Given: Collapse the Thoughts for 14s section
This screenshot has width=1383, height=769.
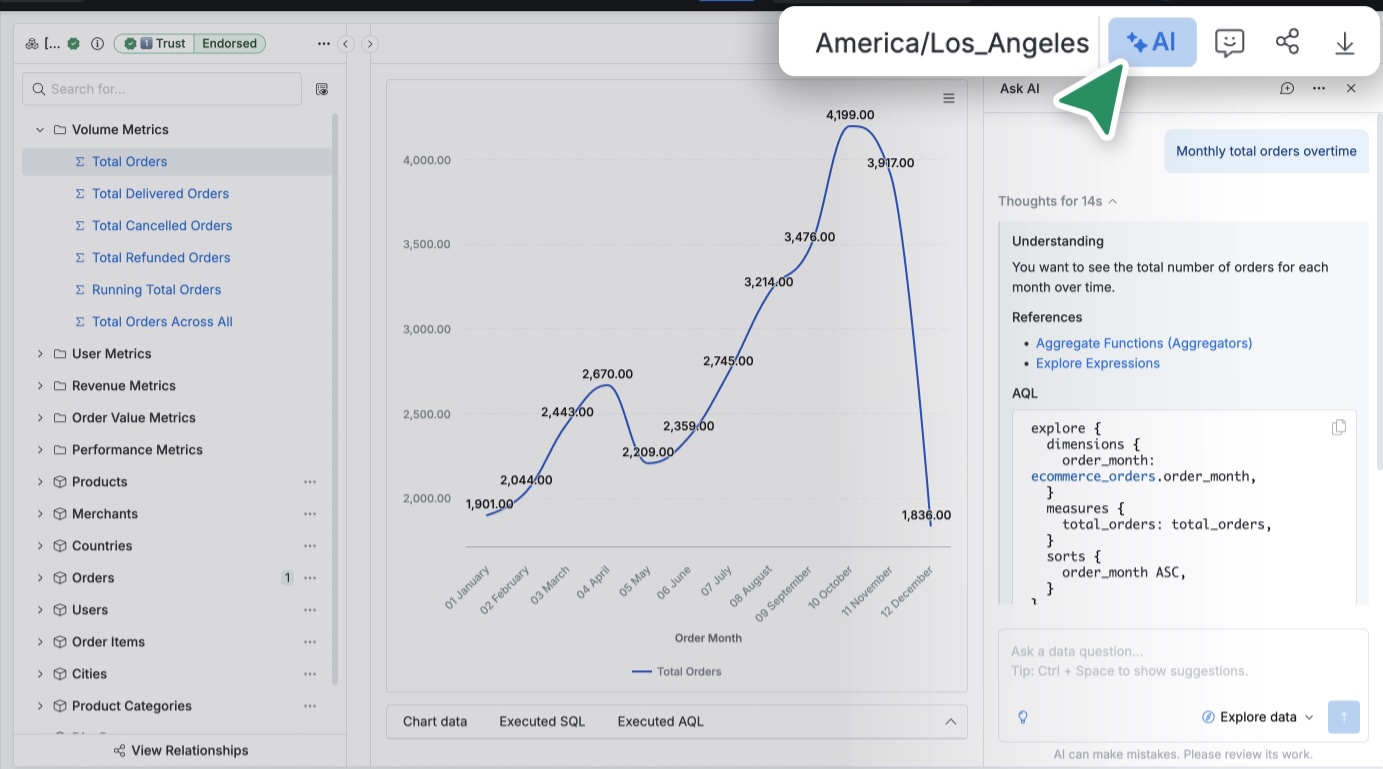Looking at the screenshot, I should [x=1057, y=201].
